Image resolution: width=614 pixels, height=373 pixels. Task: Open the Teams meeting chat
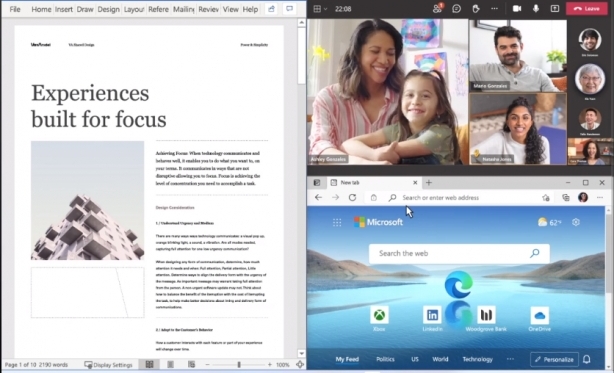pos(457,9)
